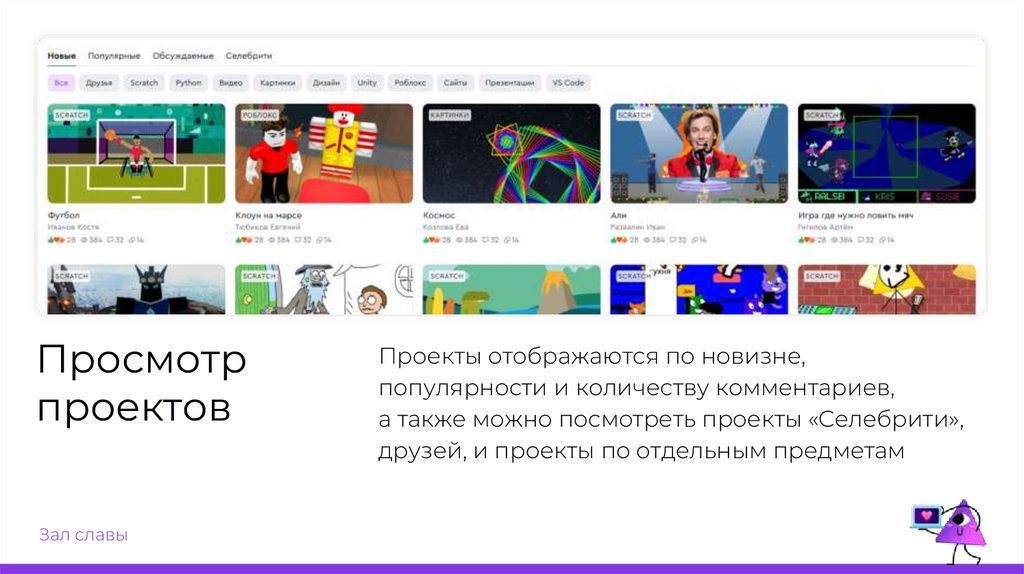Toggle the Друзья filter chip
The height and width of the screenshot is (574, 1024).
(x=99, y=83)
